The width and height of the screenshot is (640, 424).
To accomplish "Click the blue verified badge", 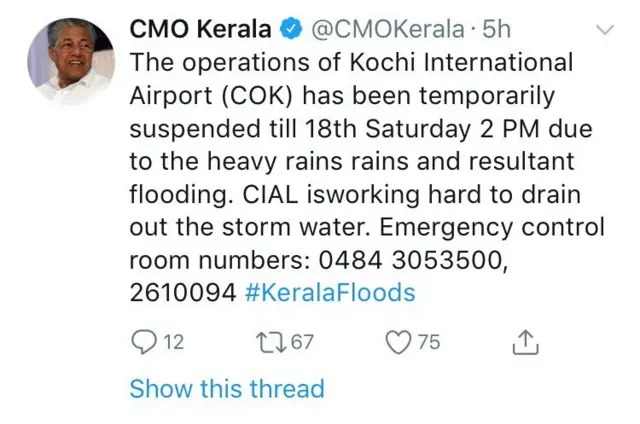I will [x=291, y=30].
